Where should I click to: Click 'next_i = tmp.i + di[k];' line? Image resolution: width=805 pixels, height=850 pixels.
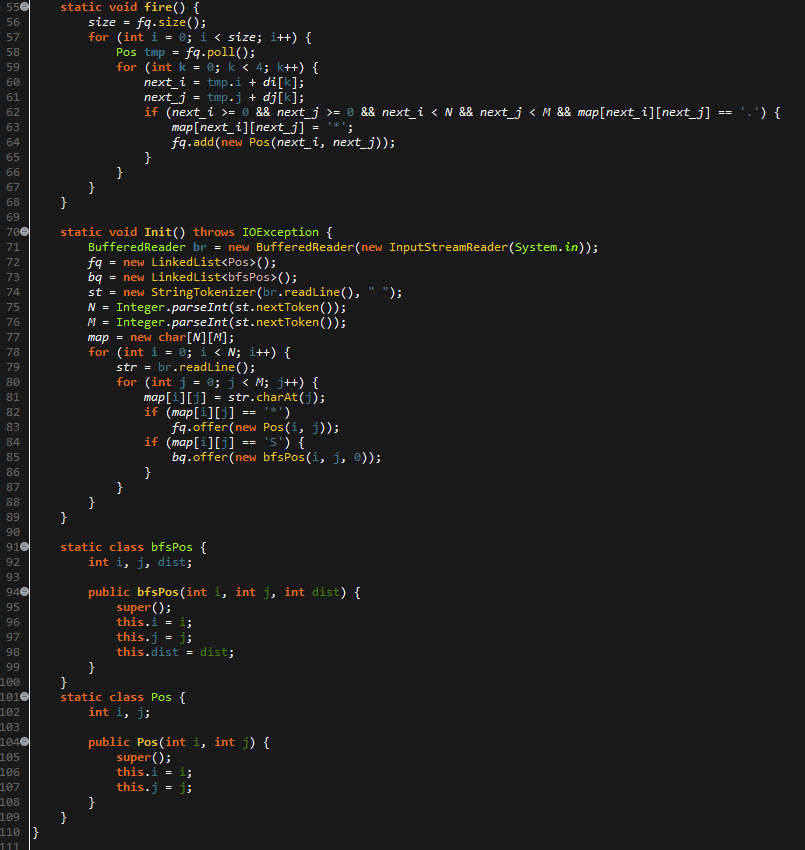tap(224, 82)
